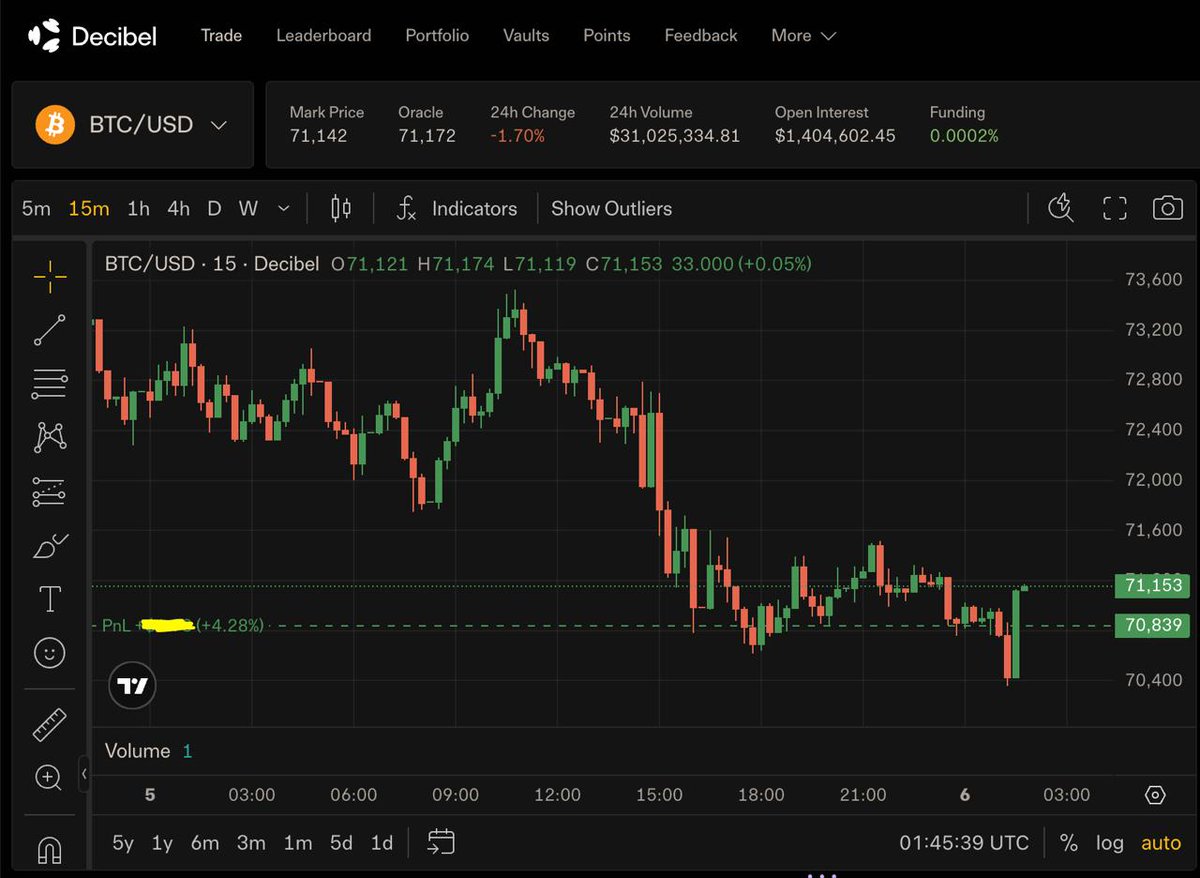Screen dimensions: 1200x878
Task: Toggle the magnet snap mode
Action: 49,849
